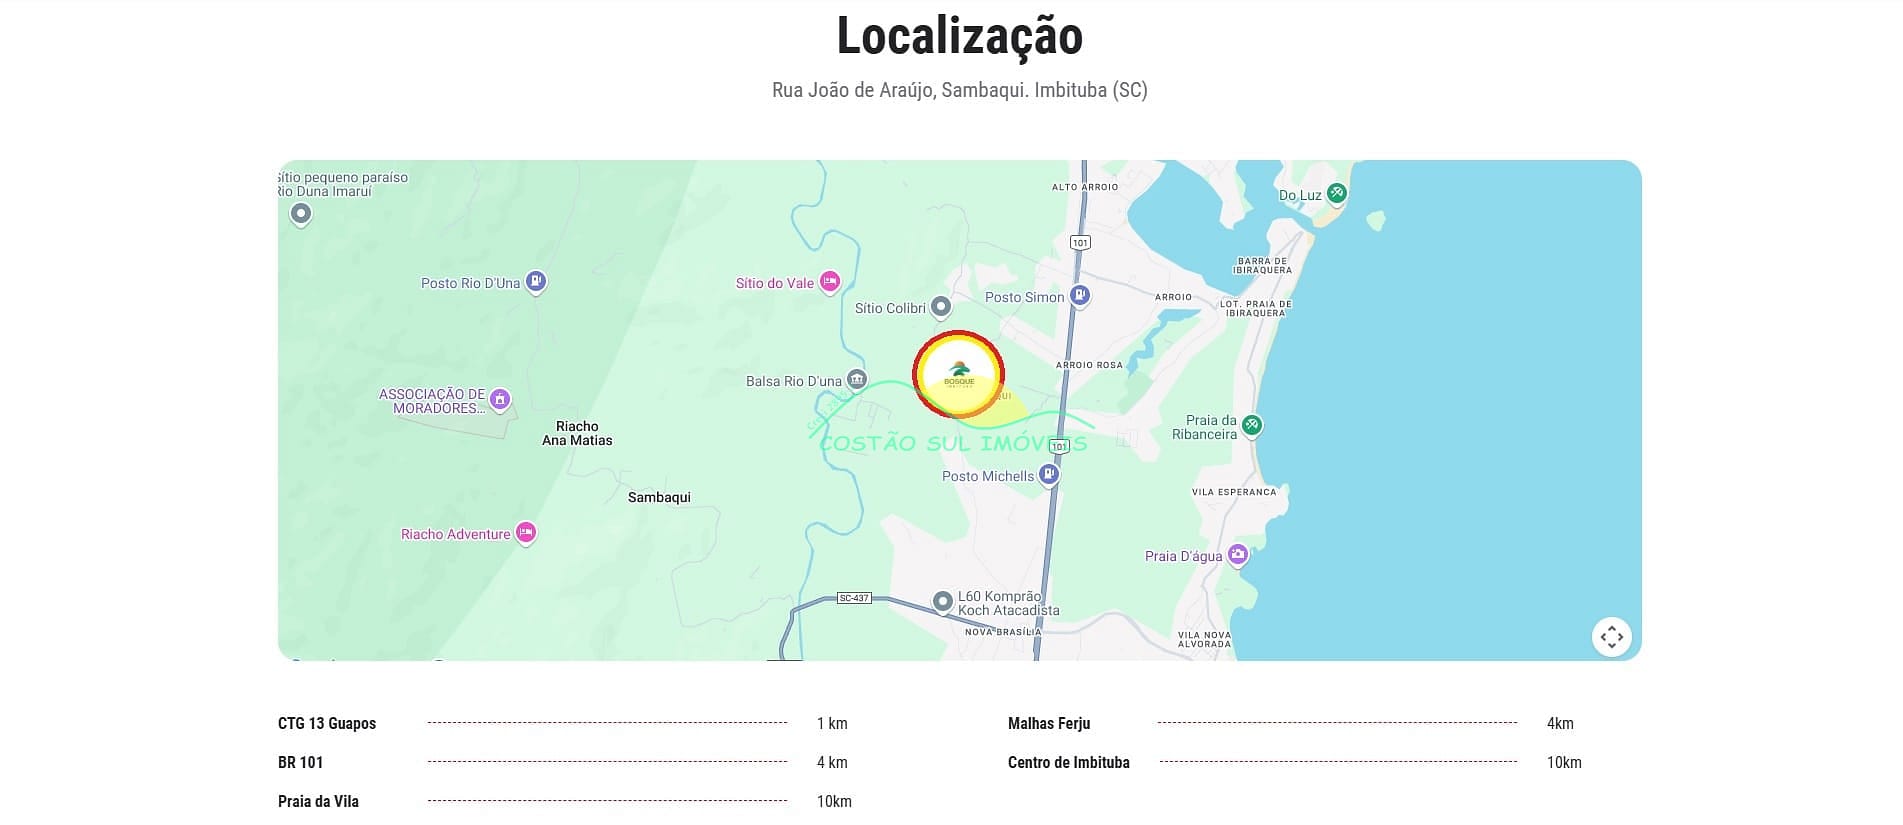Click the Sítio Colibri location pin
The width and height of the screenshot is (1903, 825).
(x=940, y=306)
